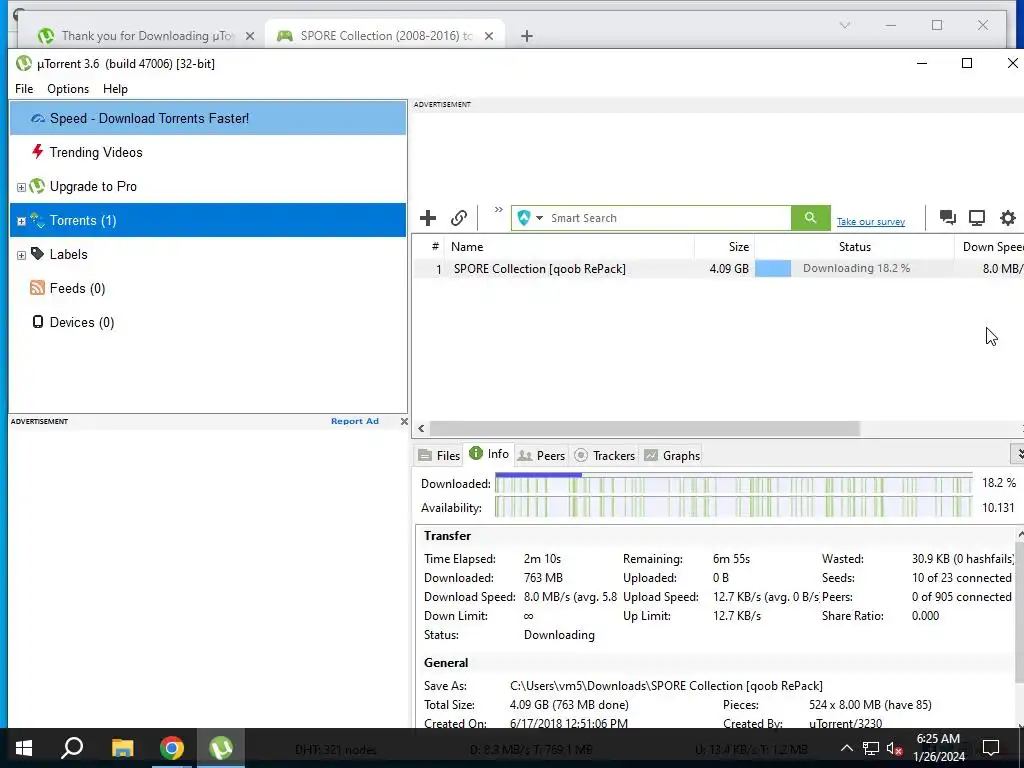
Task: Click the Devices phone icon
Action: [x=38, y=321]
